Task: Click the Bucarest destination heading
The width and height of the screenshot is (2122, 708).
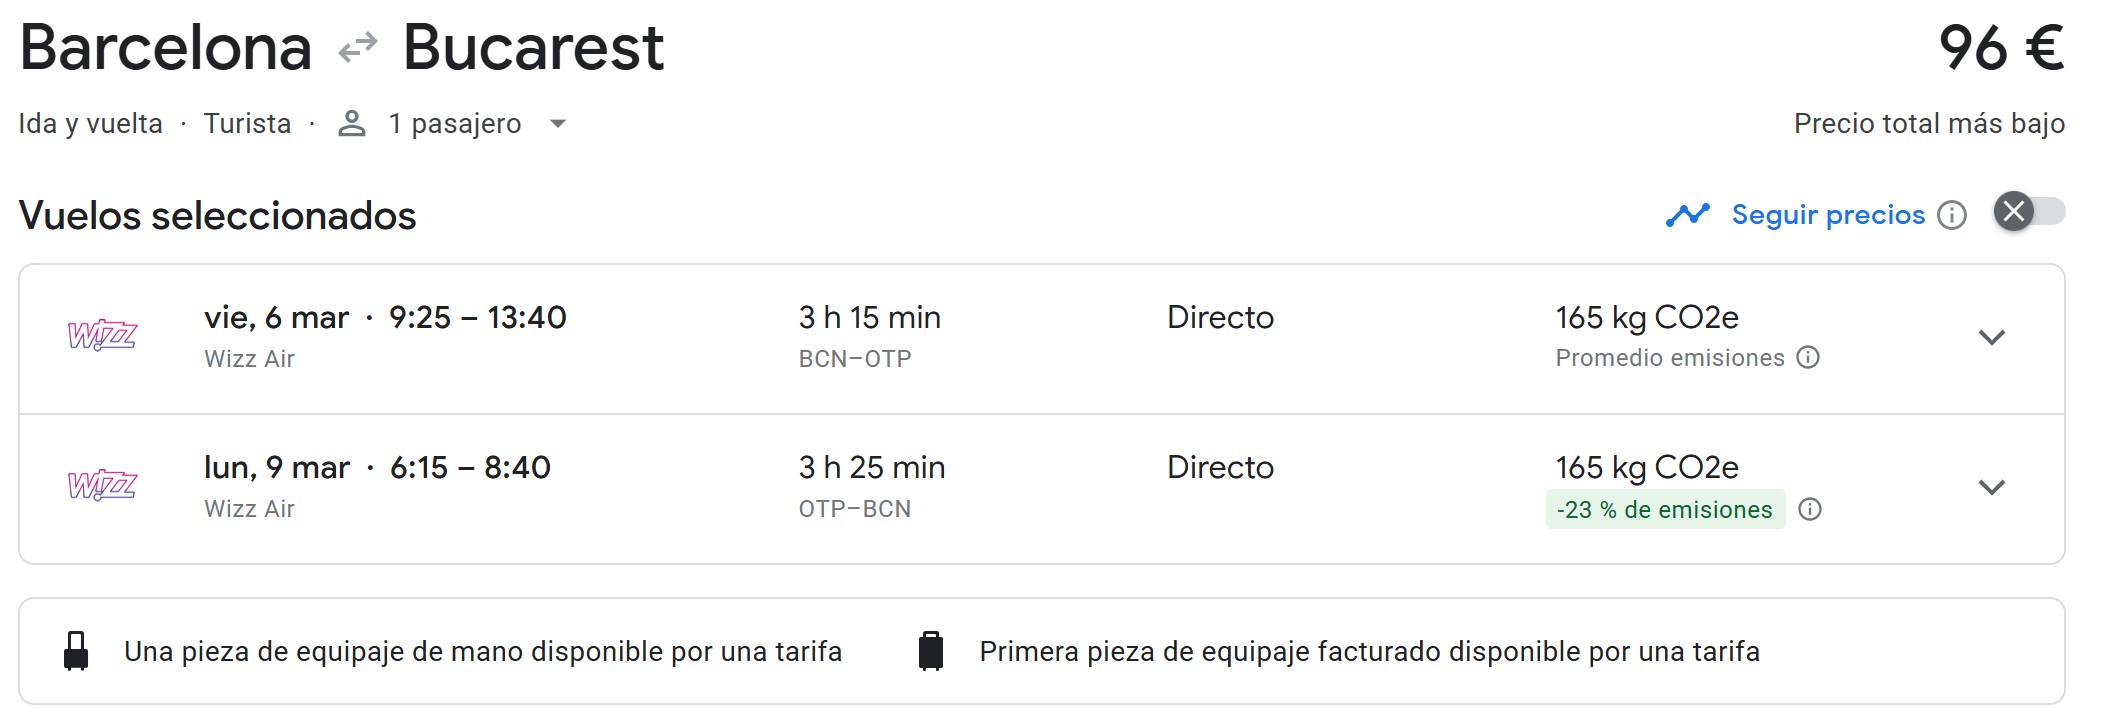Action: 533,48
